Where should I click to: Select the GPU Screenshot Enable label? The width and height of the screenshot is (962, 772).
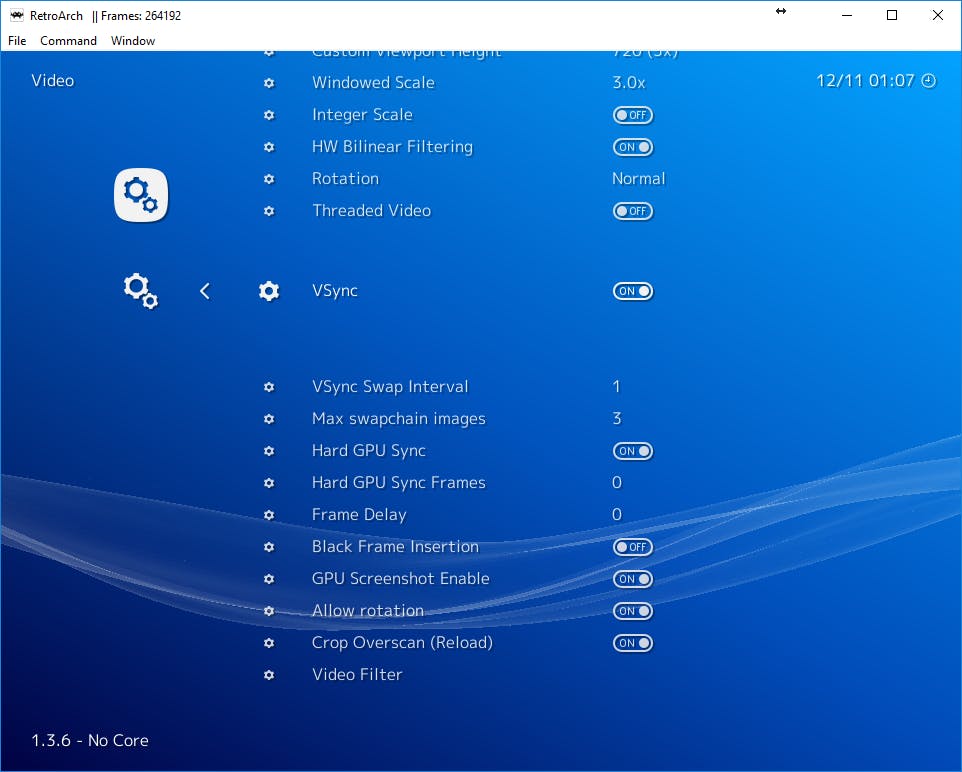401,579
